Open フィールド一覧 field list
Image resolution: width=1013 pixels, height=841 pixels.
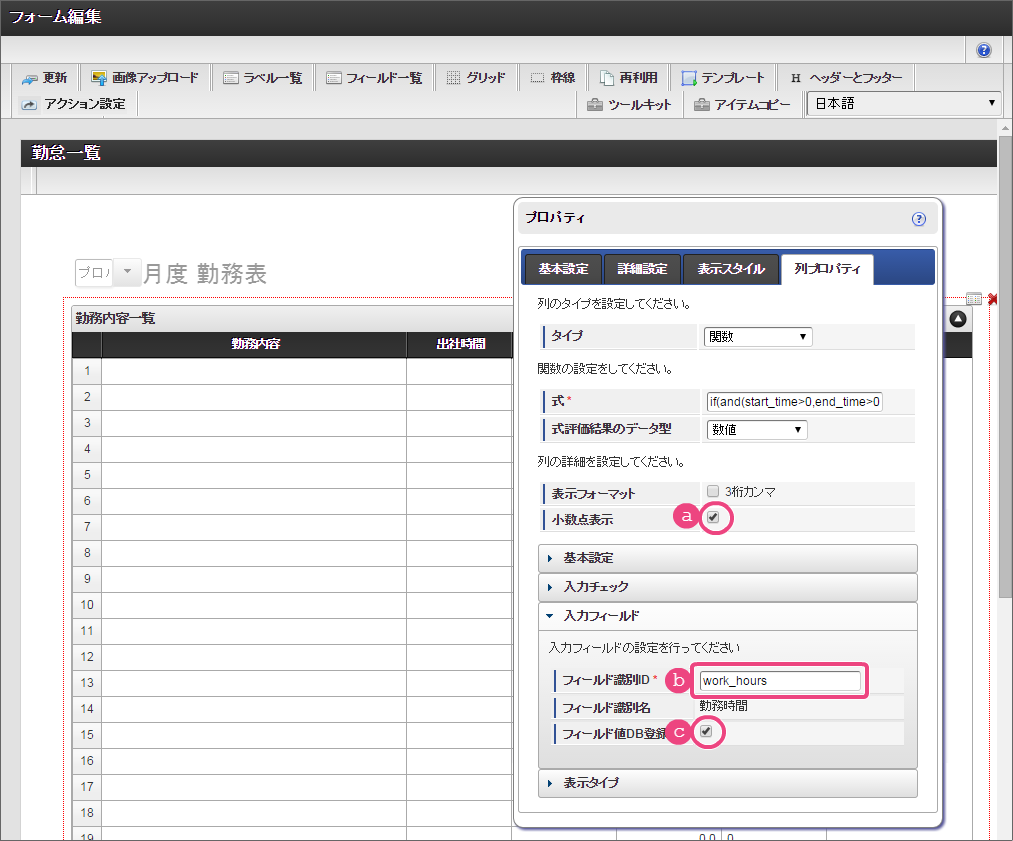point(374,78)
